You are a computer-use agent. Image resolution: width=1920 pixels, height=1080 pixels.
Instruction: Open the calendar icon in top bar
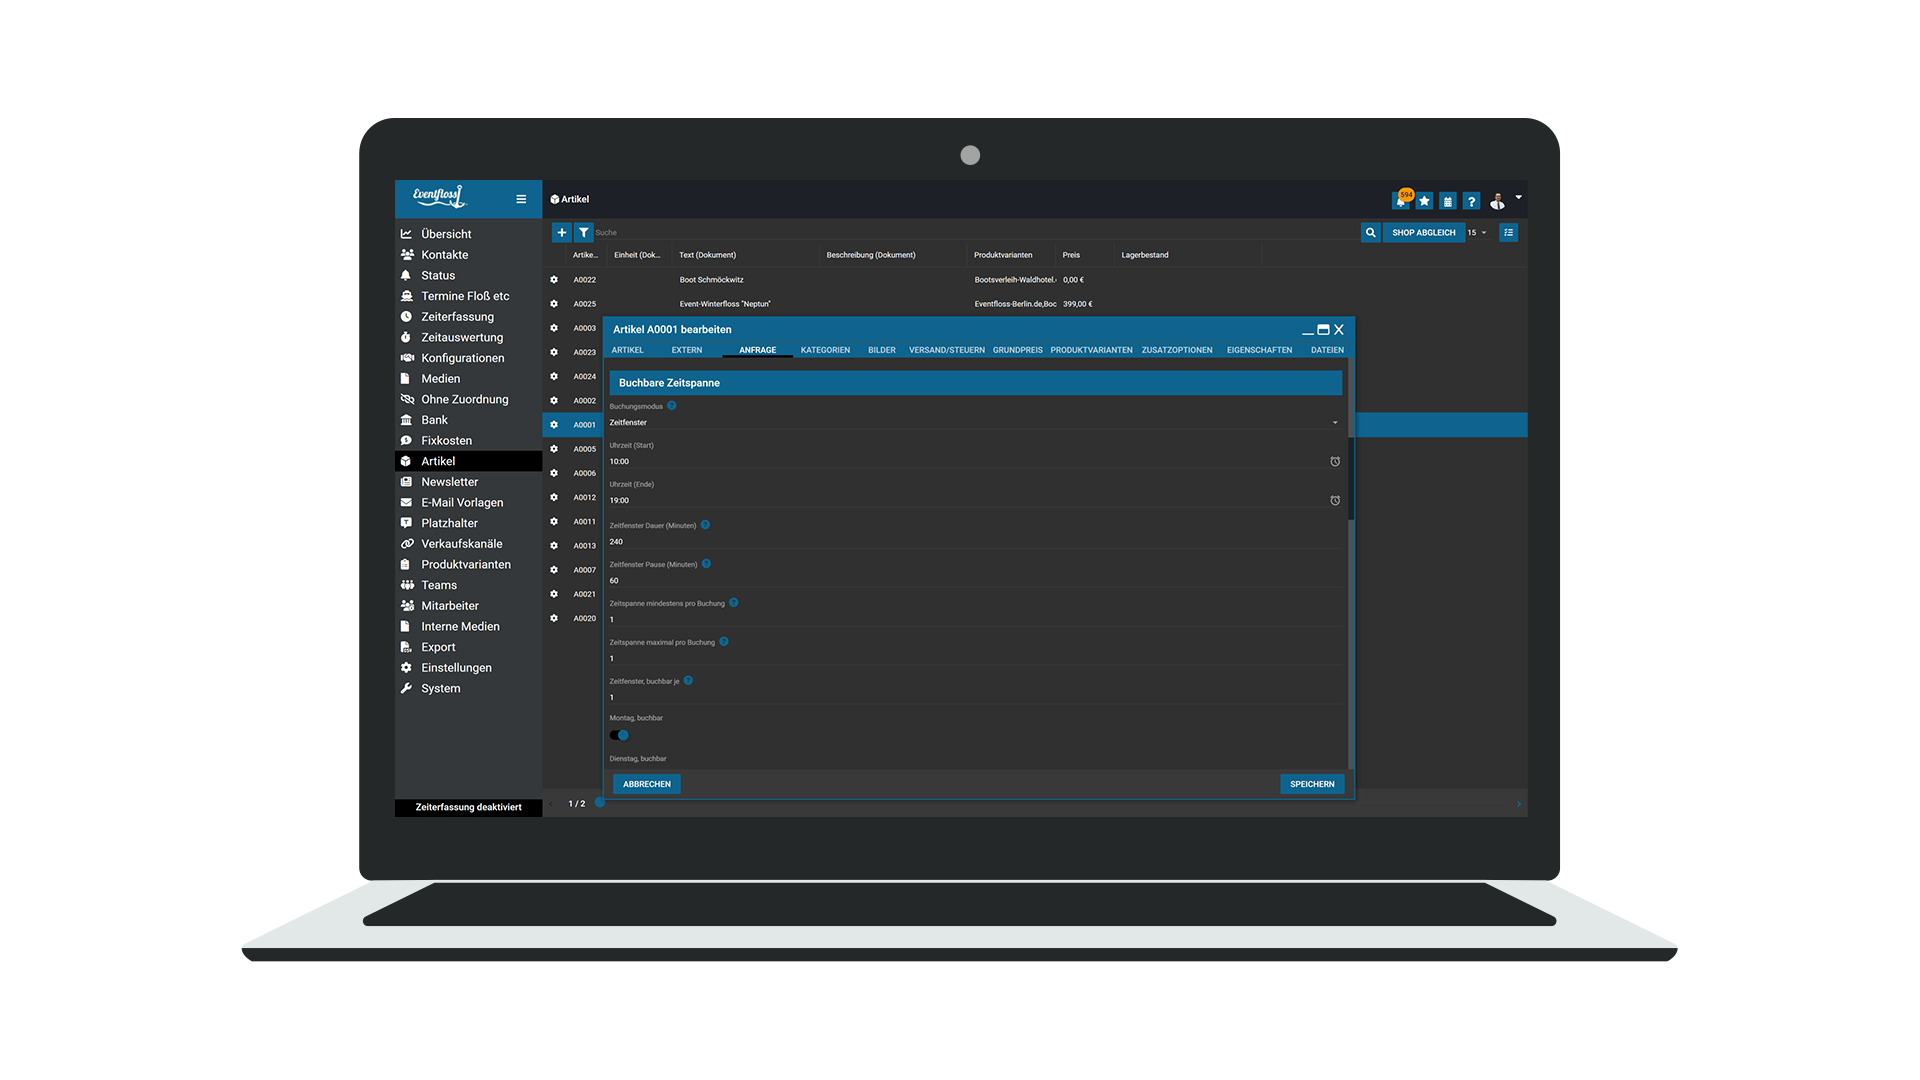(1447, 201)
